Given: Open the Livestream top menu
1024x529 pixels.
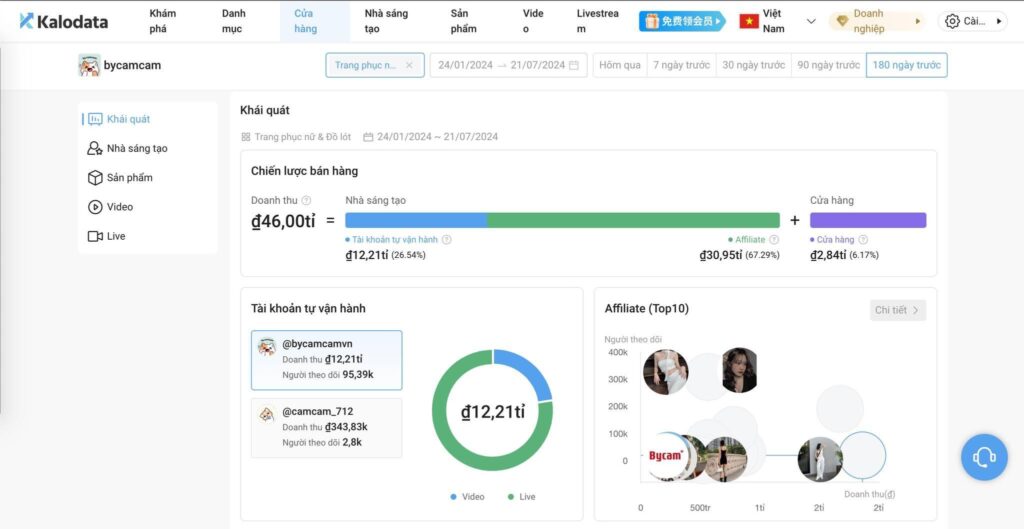Looking at the screenshot, I should [x=598, y=21].
